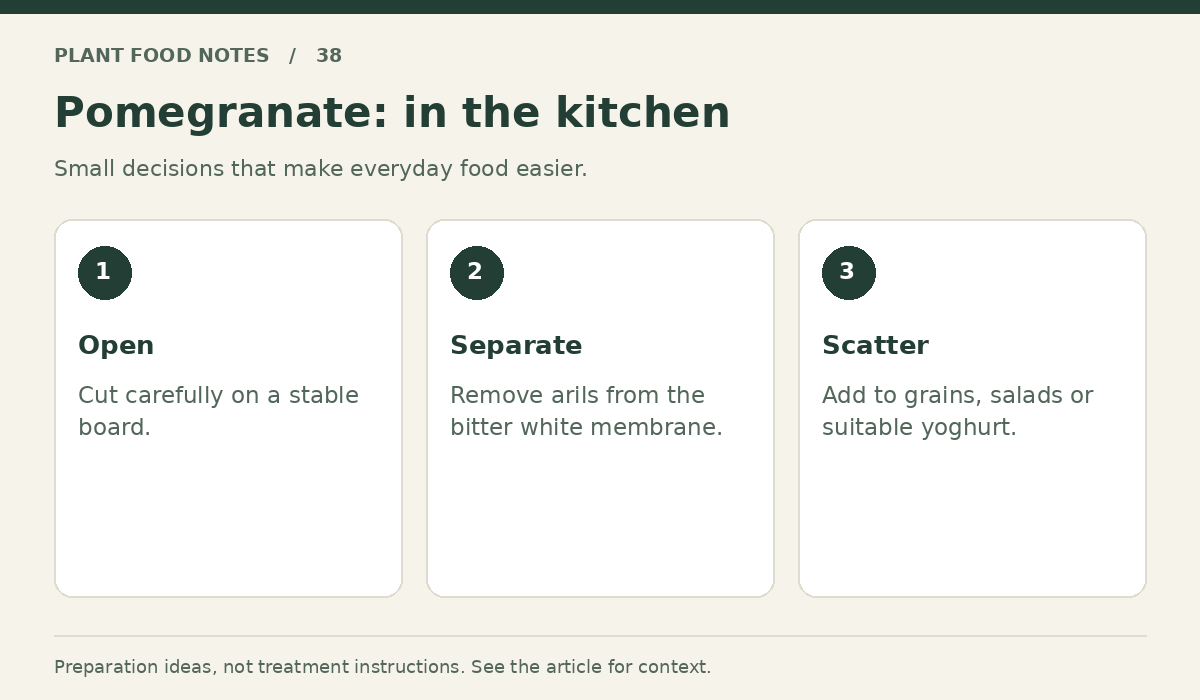Click the empty area of the Separate card
Screen dimensions: 1200x700
pos(601,520)
